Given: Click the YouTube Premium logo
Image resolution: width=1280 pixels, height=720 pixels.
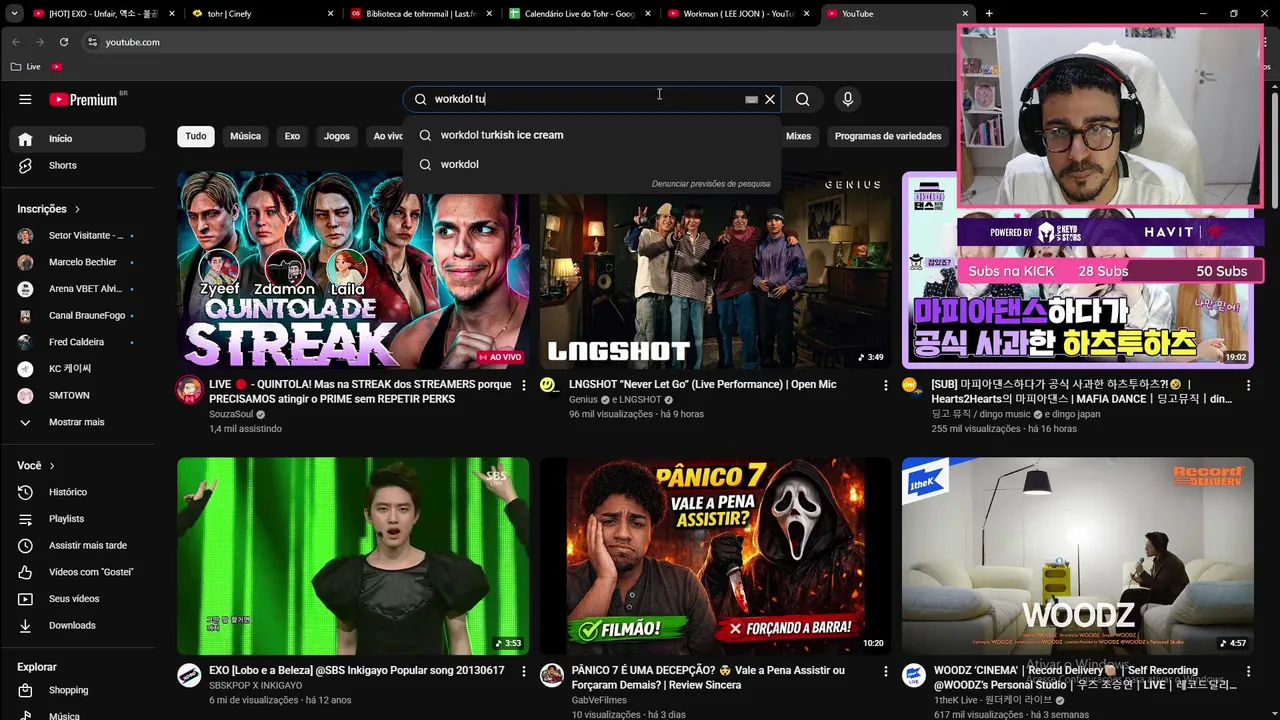Looking at the screenshot, I should pos(84,99).
